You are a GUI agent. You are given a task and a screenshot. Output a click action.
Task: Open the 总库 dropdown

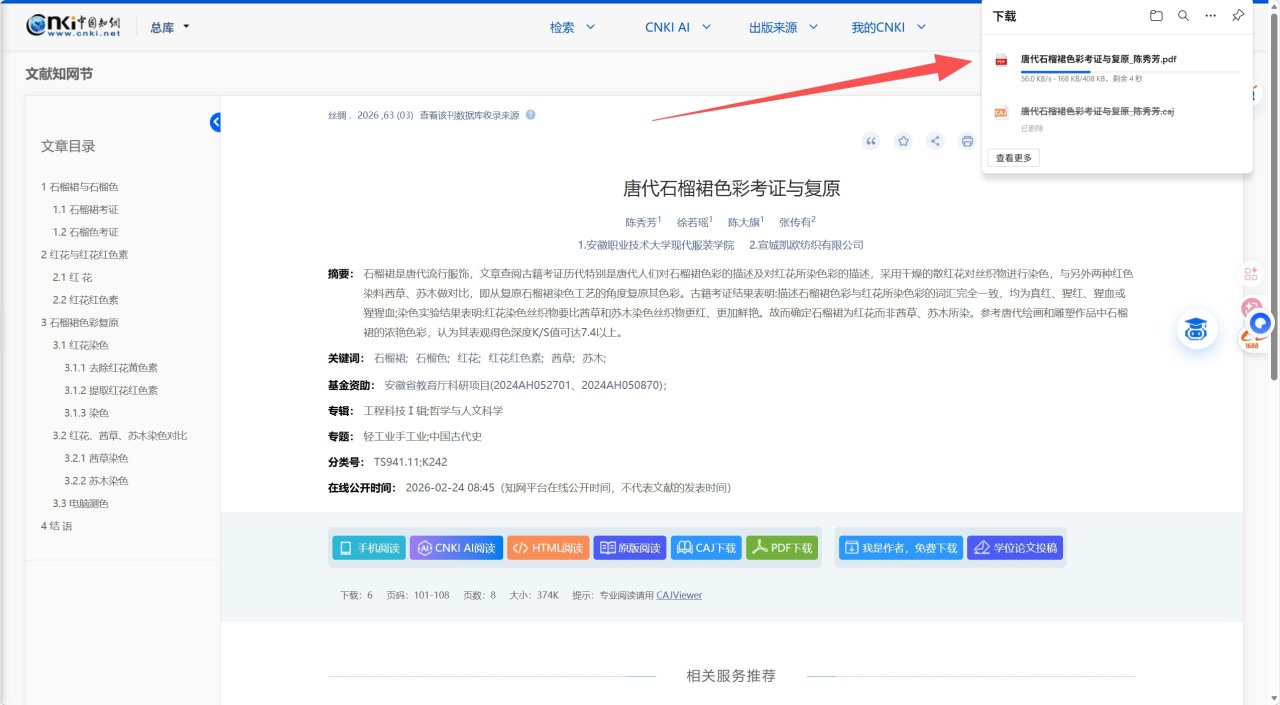point(169,27)
